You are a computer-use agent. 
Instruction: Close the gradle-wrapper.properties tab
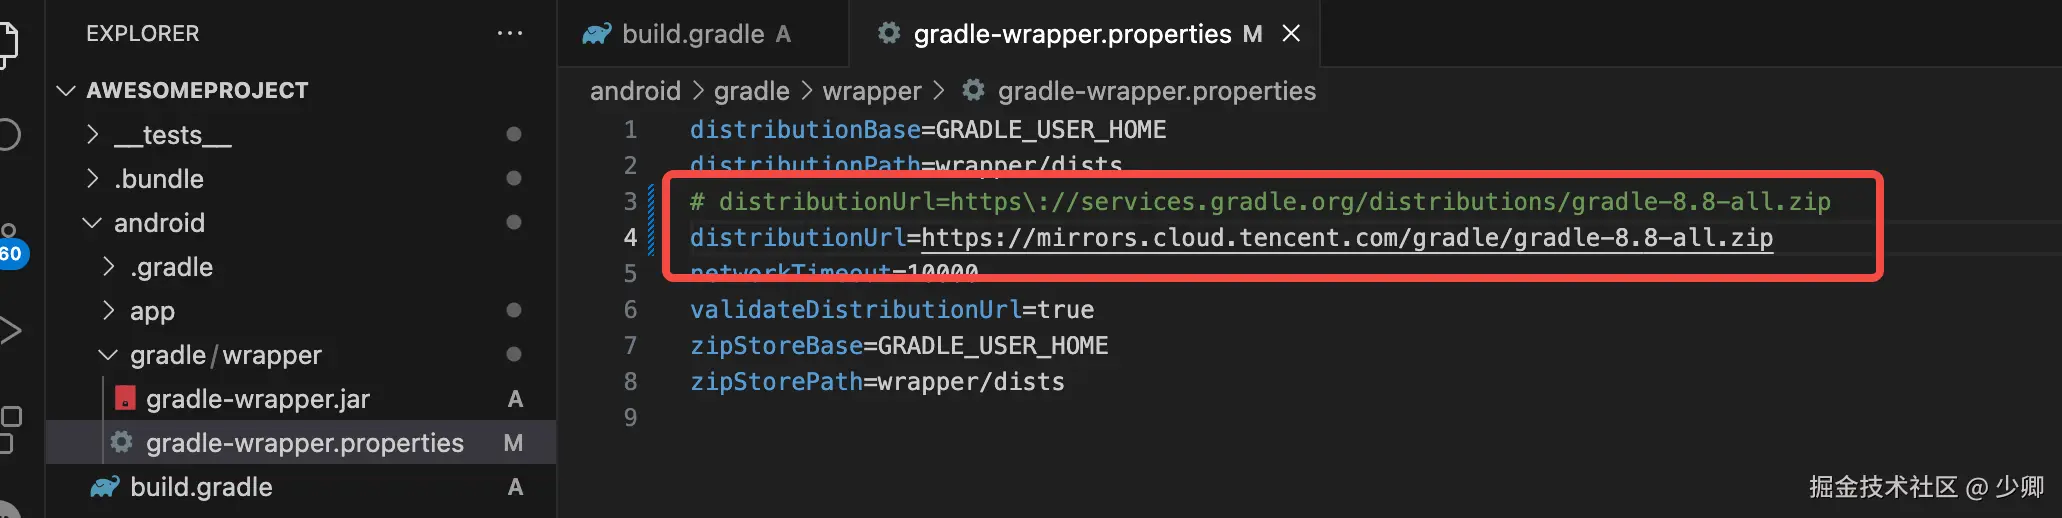coord(1291,34)
